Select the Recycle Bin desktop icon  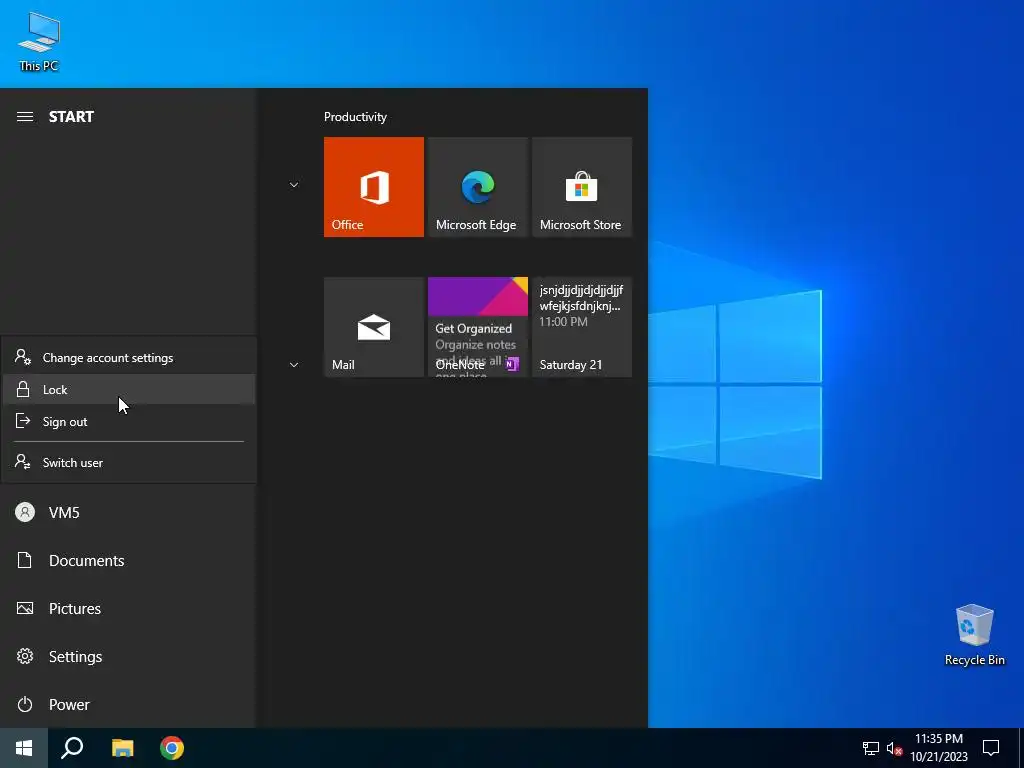click(x=974, y=635)
